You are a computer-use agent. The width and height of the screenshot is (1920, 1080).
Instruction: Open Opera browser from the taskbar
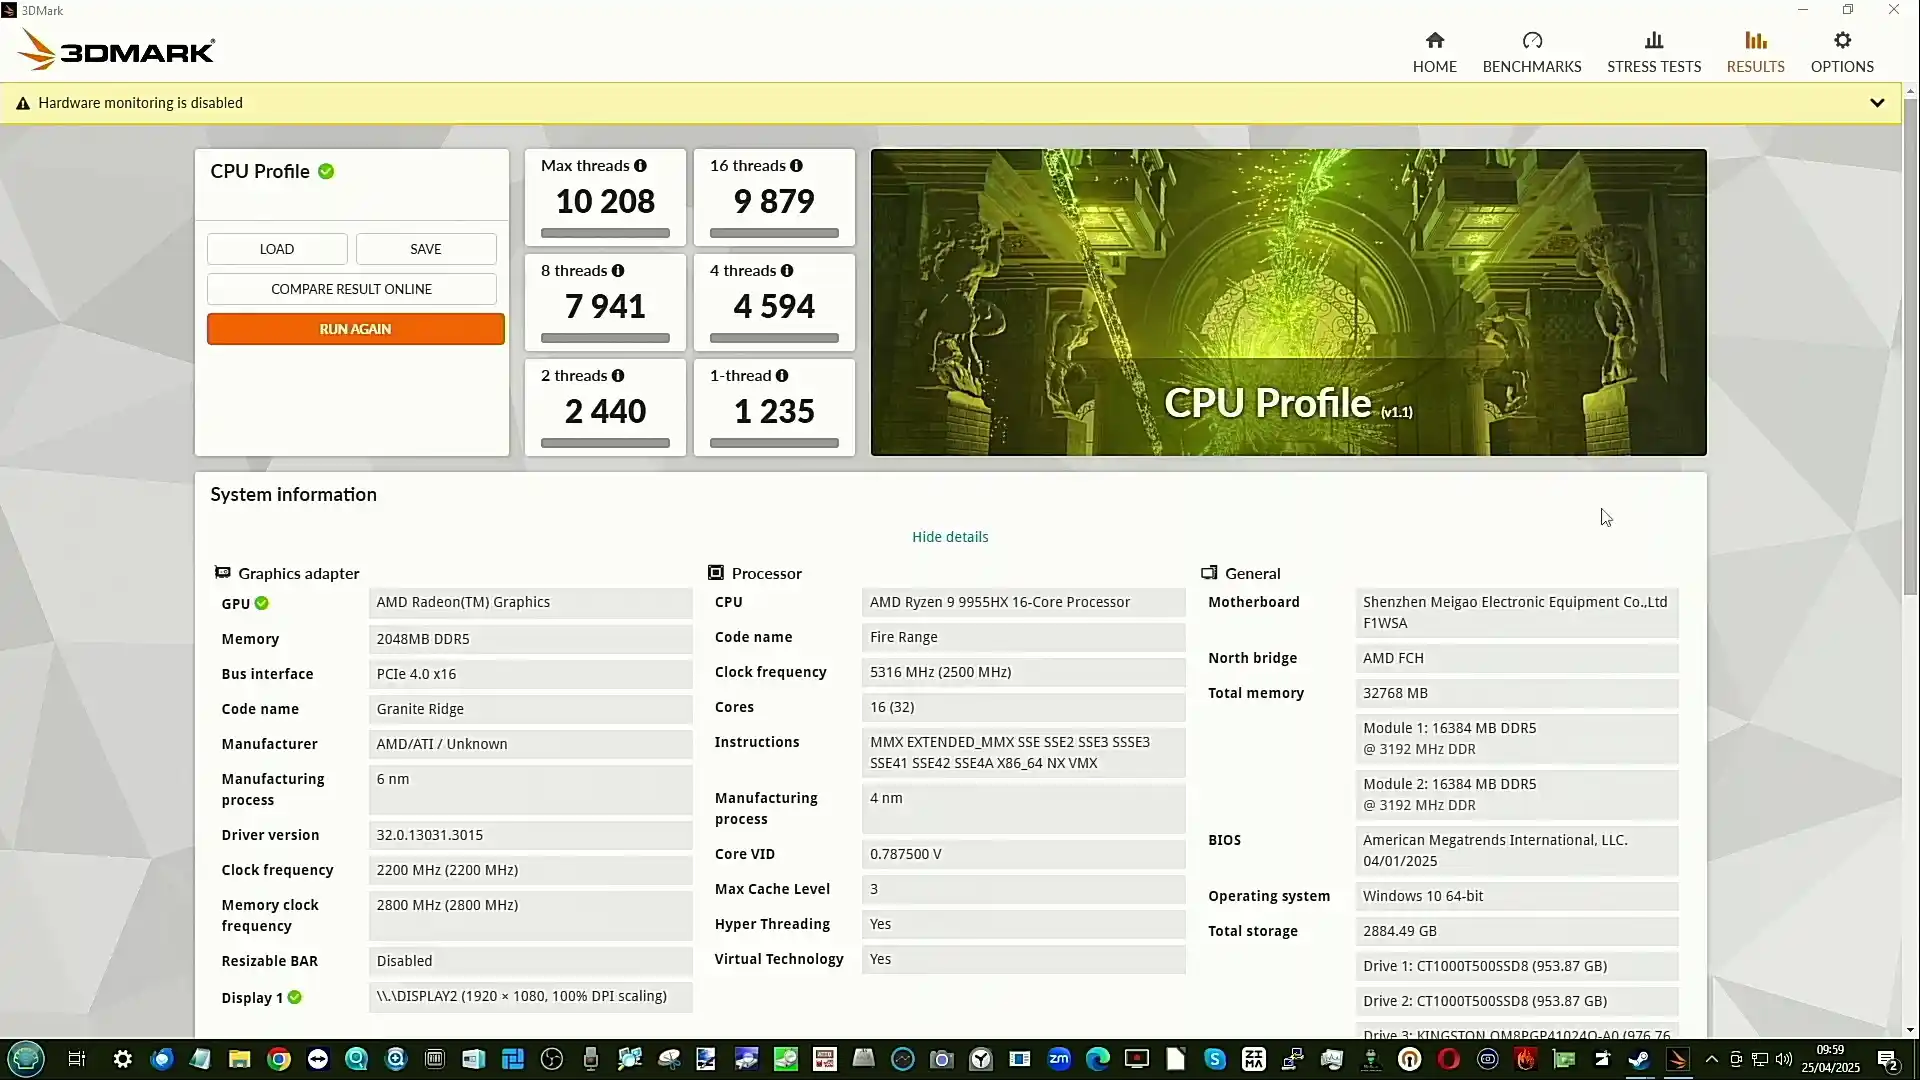1449,1059
